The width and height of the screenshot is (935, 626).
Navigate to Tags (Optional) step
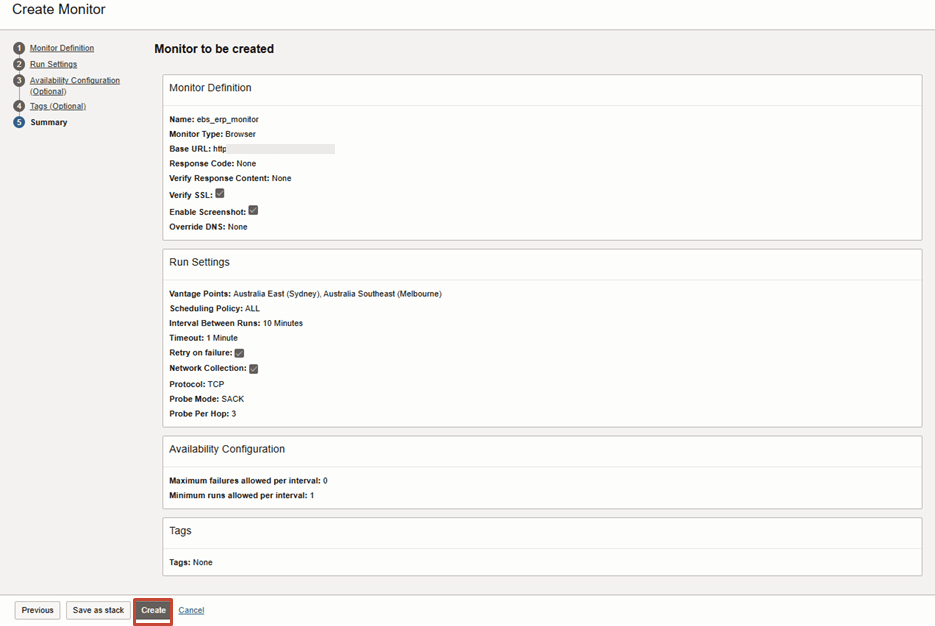pos(58,106)
